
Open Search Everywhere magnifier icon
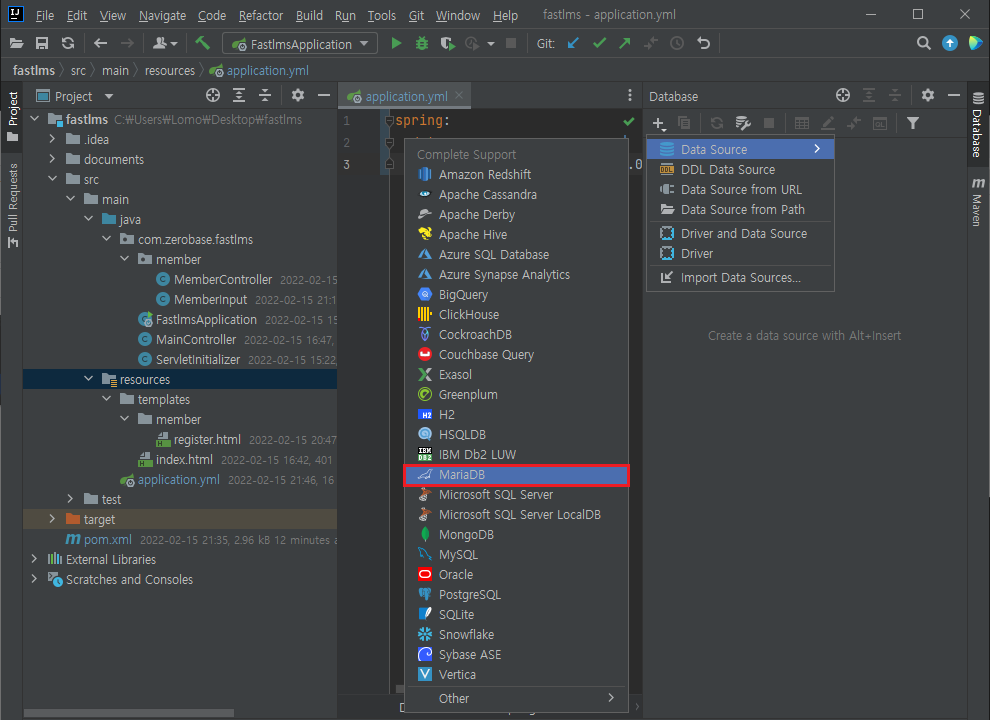tap(923, 44)
